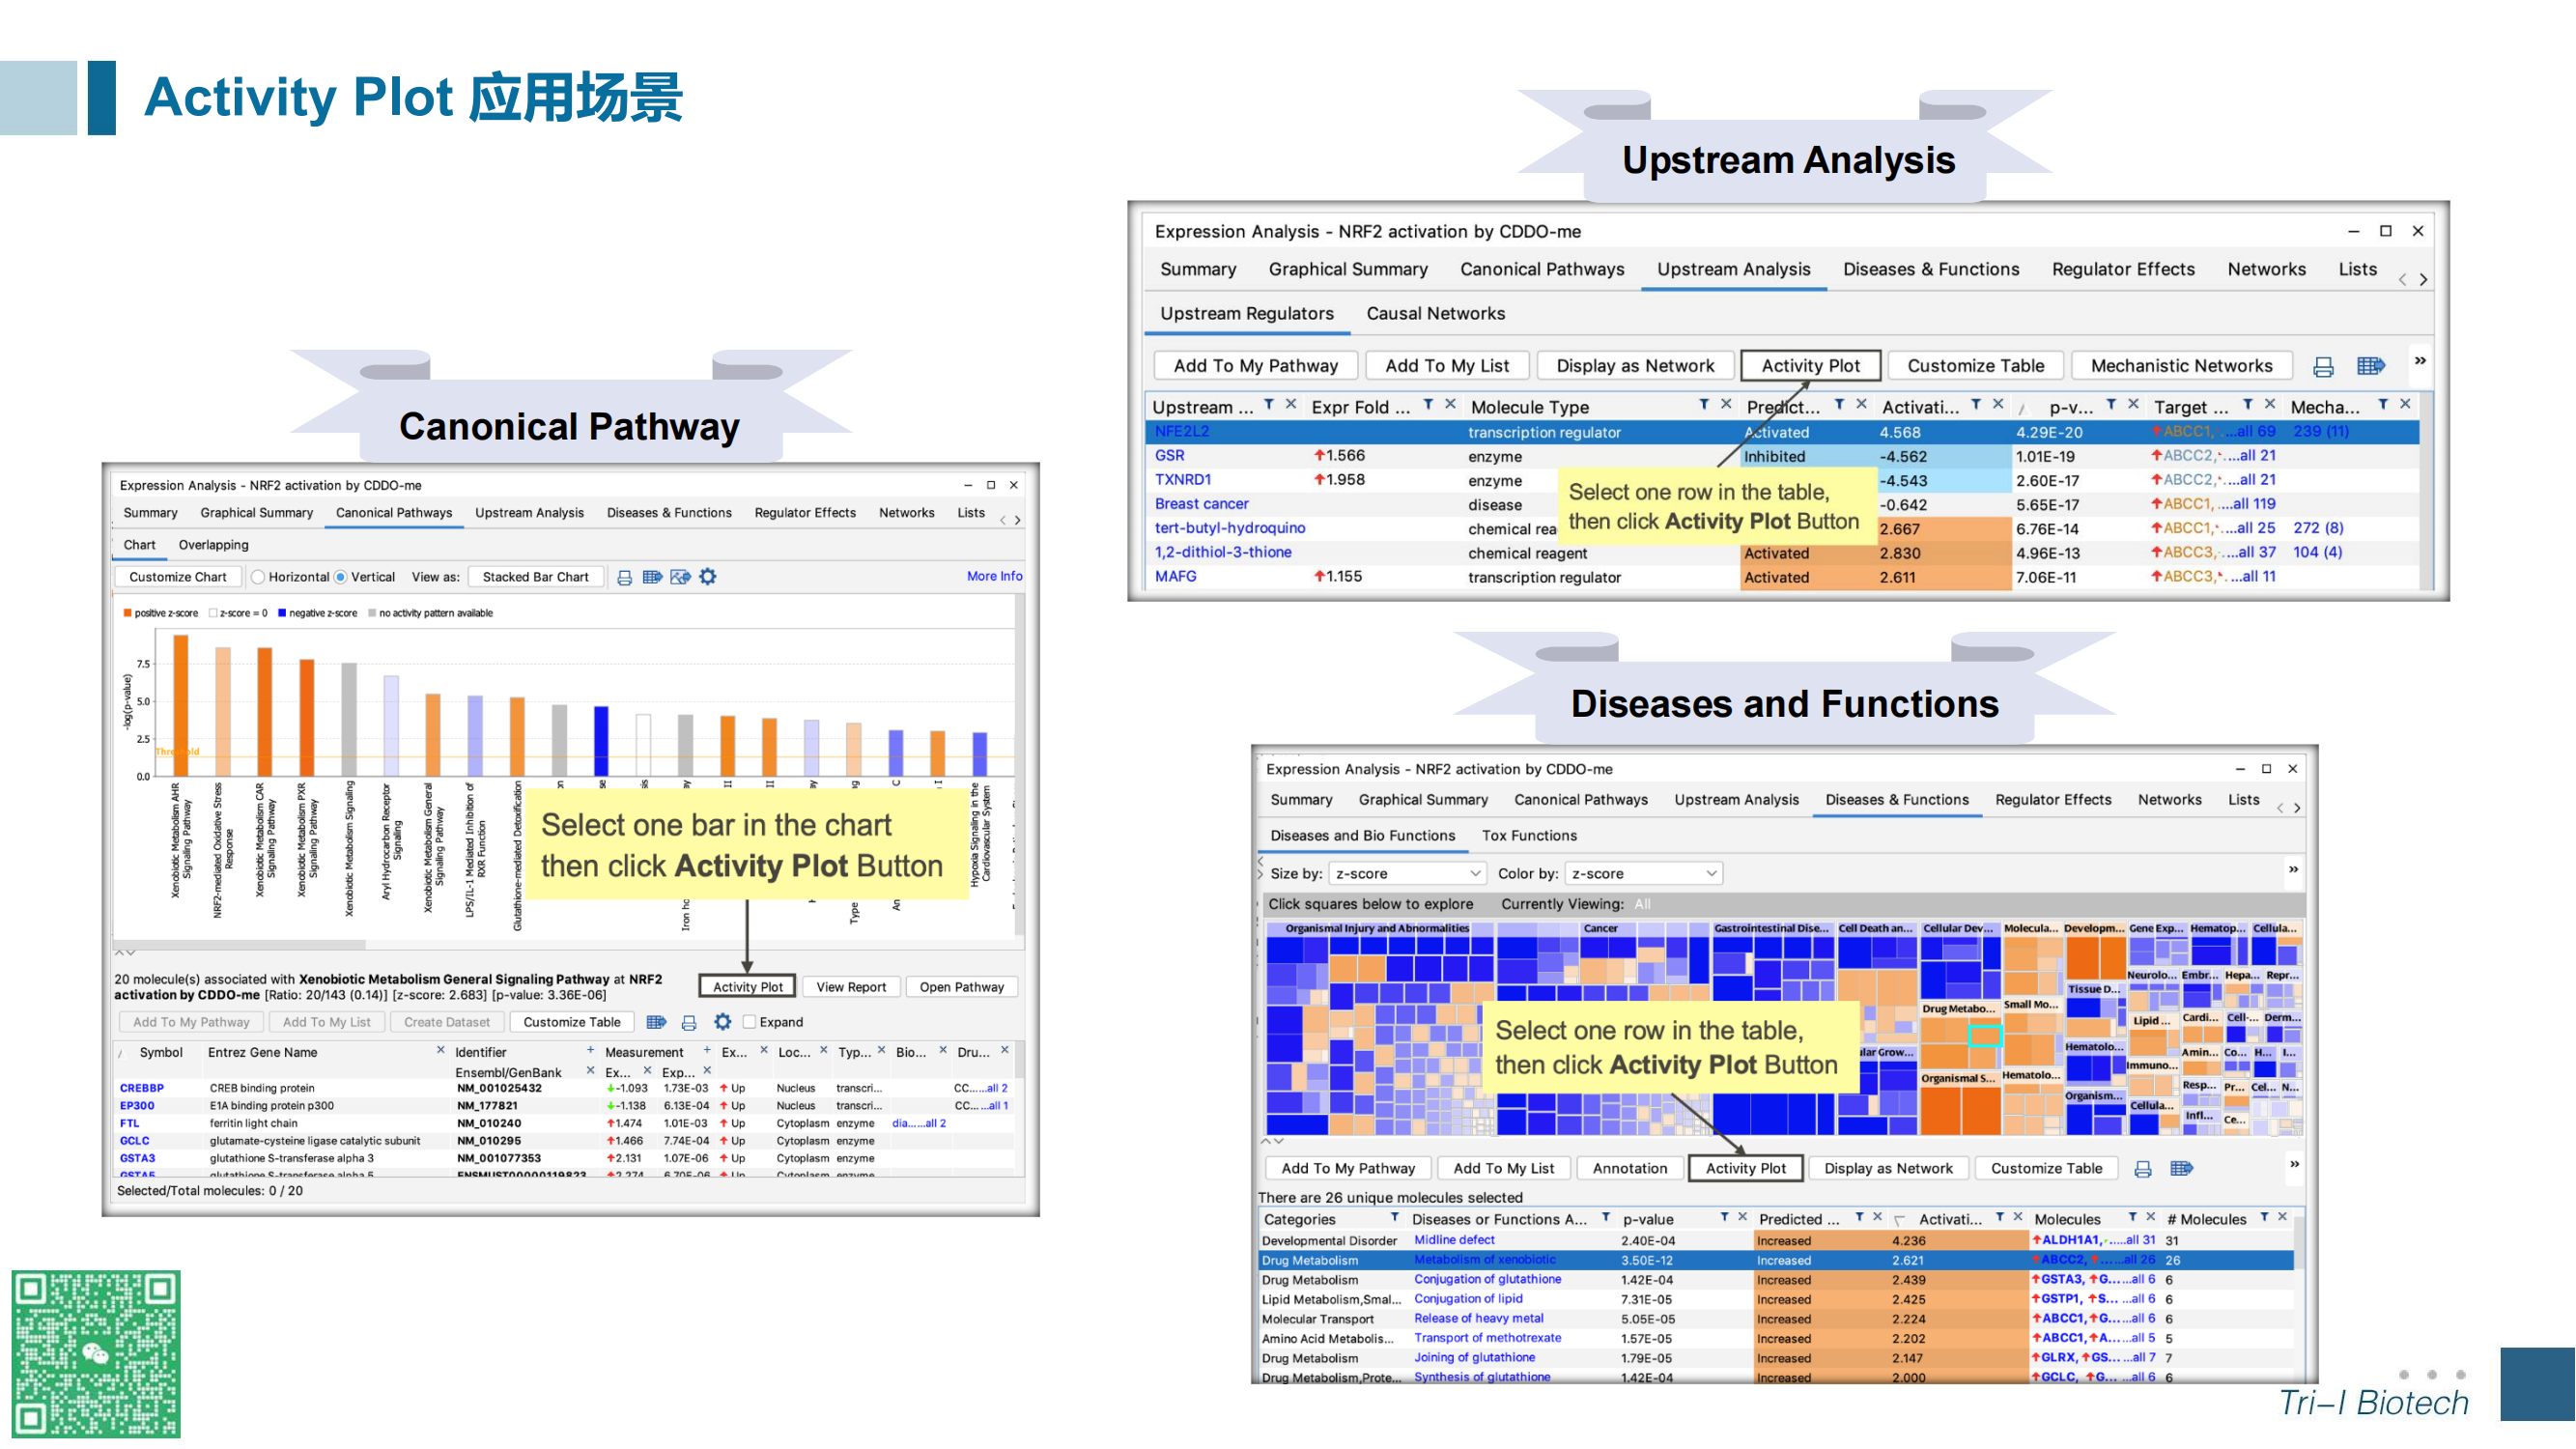Print the Diseases and Functions table

tap(2143, 1168)
